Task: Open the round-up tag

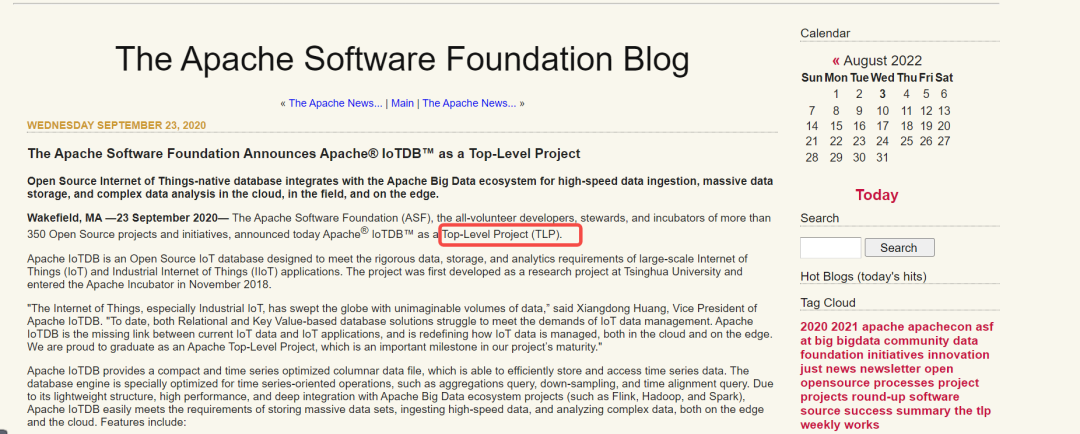Action: click(x=878, y=397)
